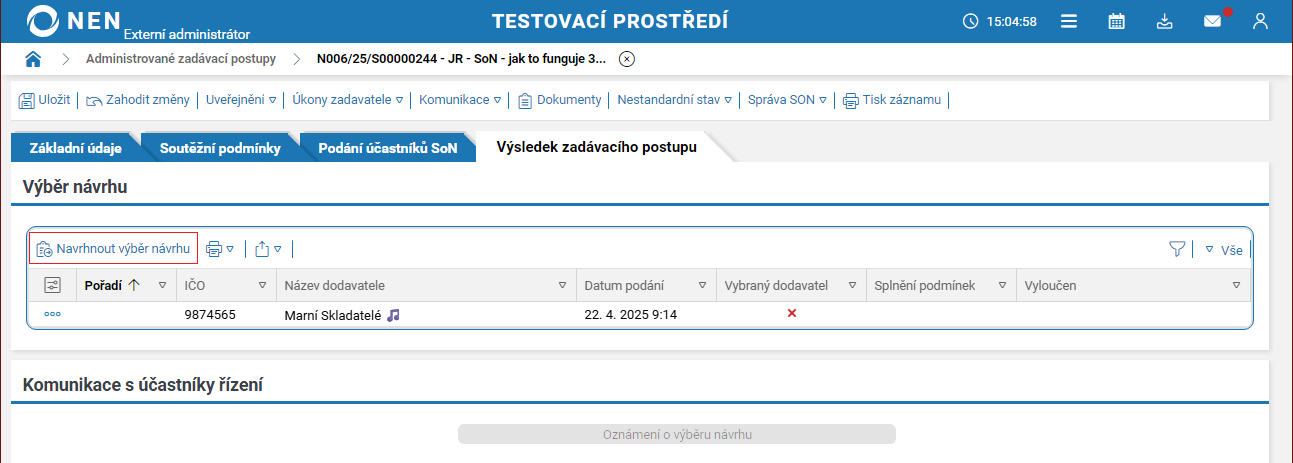Open the Správa SON dropdown
The height and width of the screenshot is (463, 1293).
click(x=788, y=100)
